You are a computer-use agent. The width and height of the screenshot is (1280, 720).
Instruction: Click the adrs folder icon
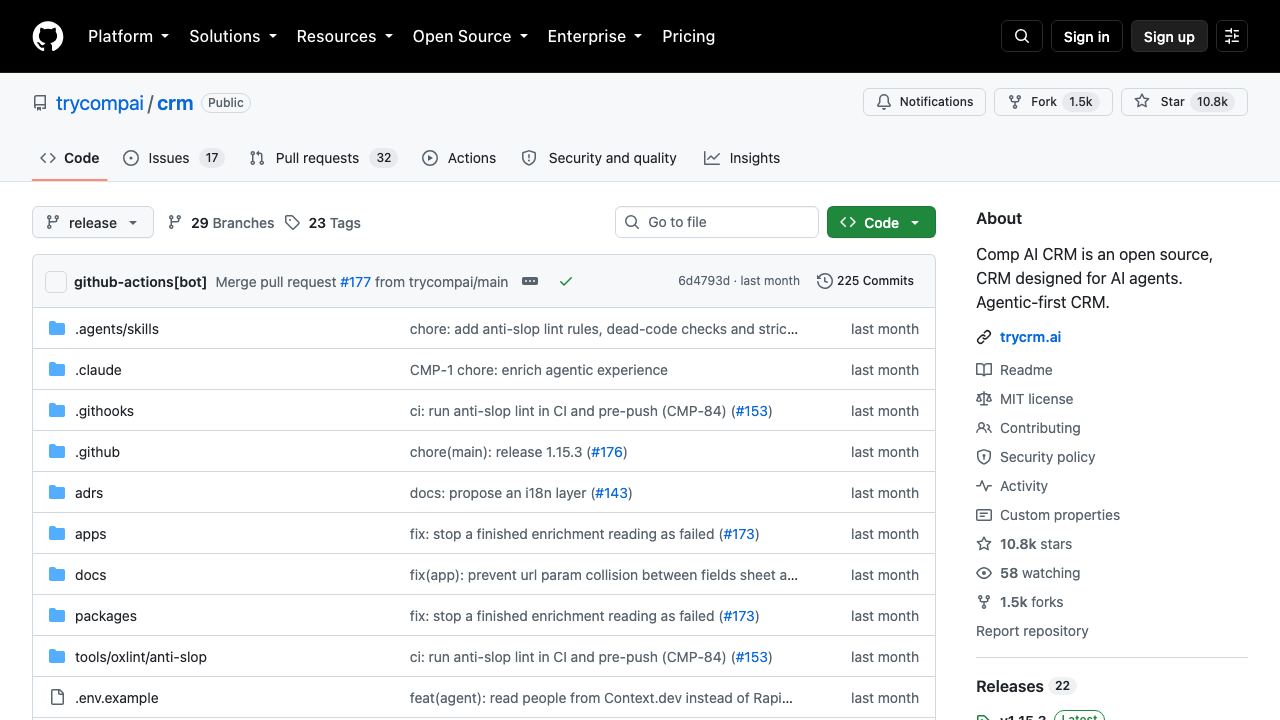point(57,493)
